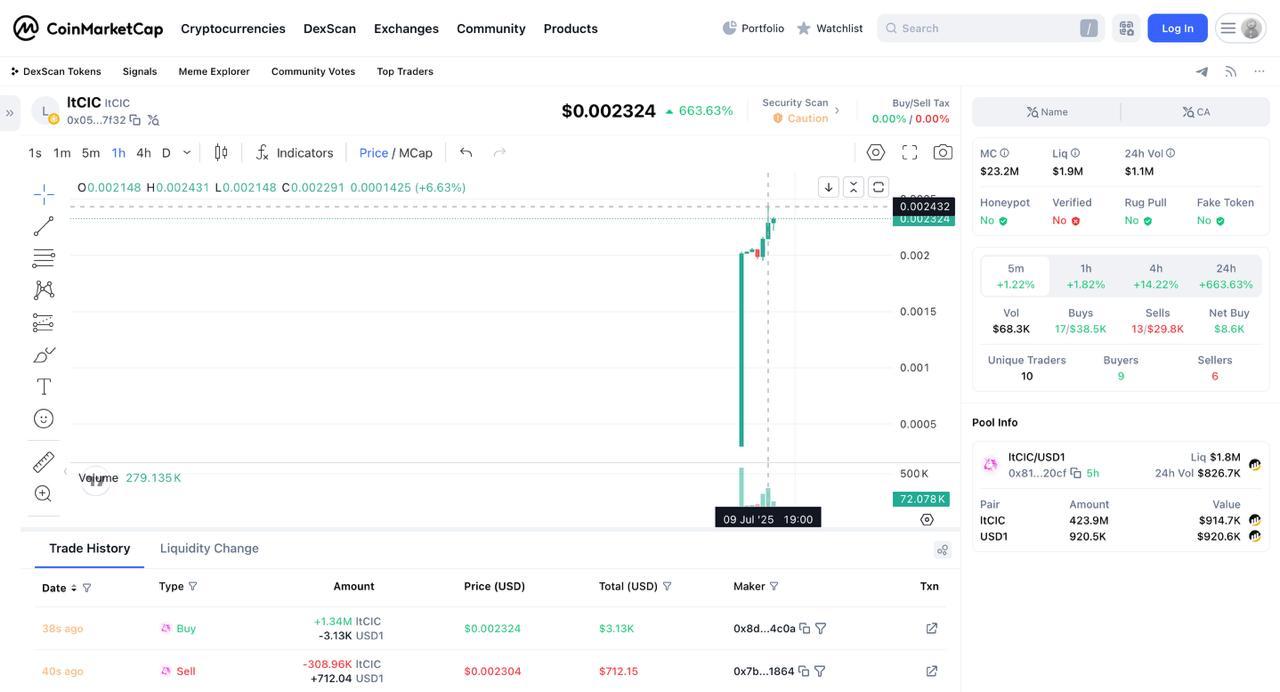Select the crosshair cursor tool
Viewport: 1280px width, 692px height.
pos(44,194)
